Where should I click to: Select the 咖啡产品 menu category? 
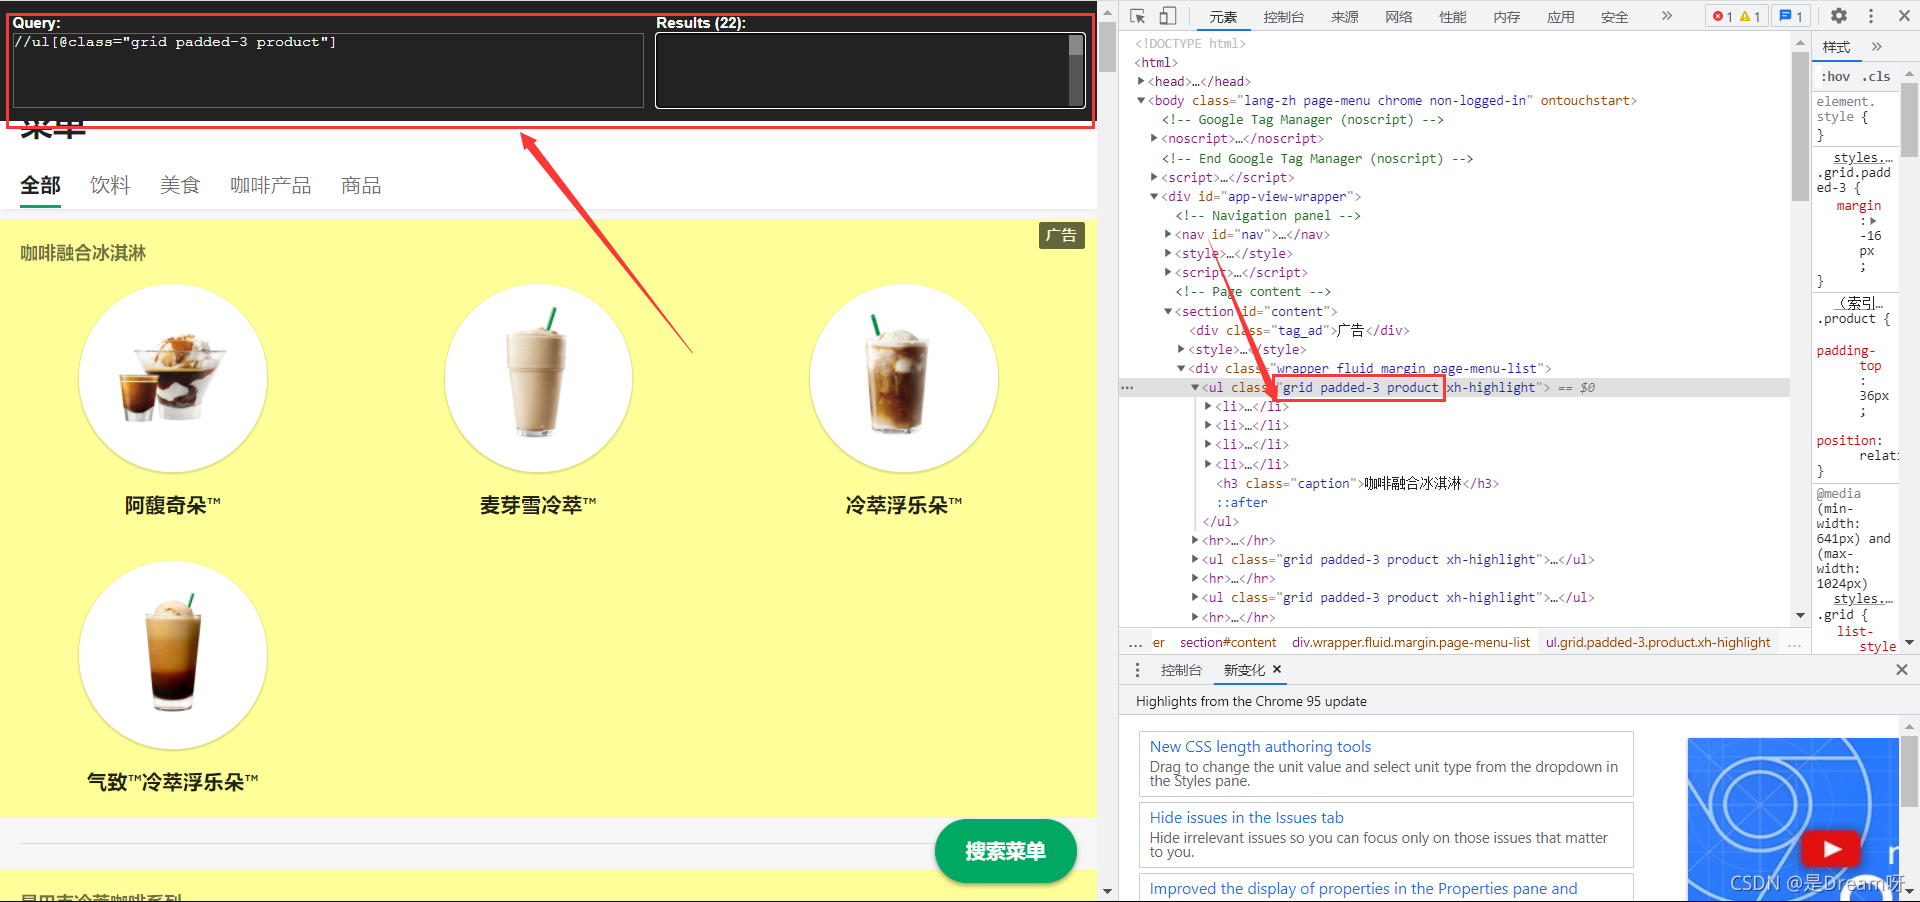(x=270, y=186)
